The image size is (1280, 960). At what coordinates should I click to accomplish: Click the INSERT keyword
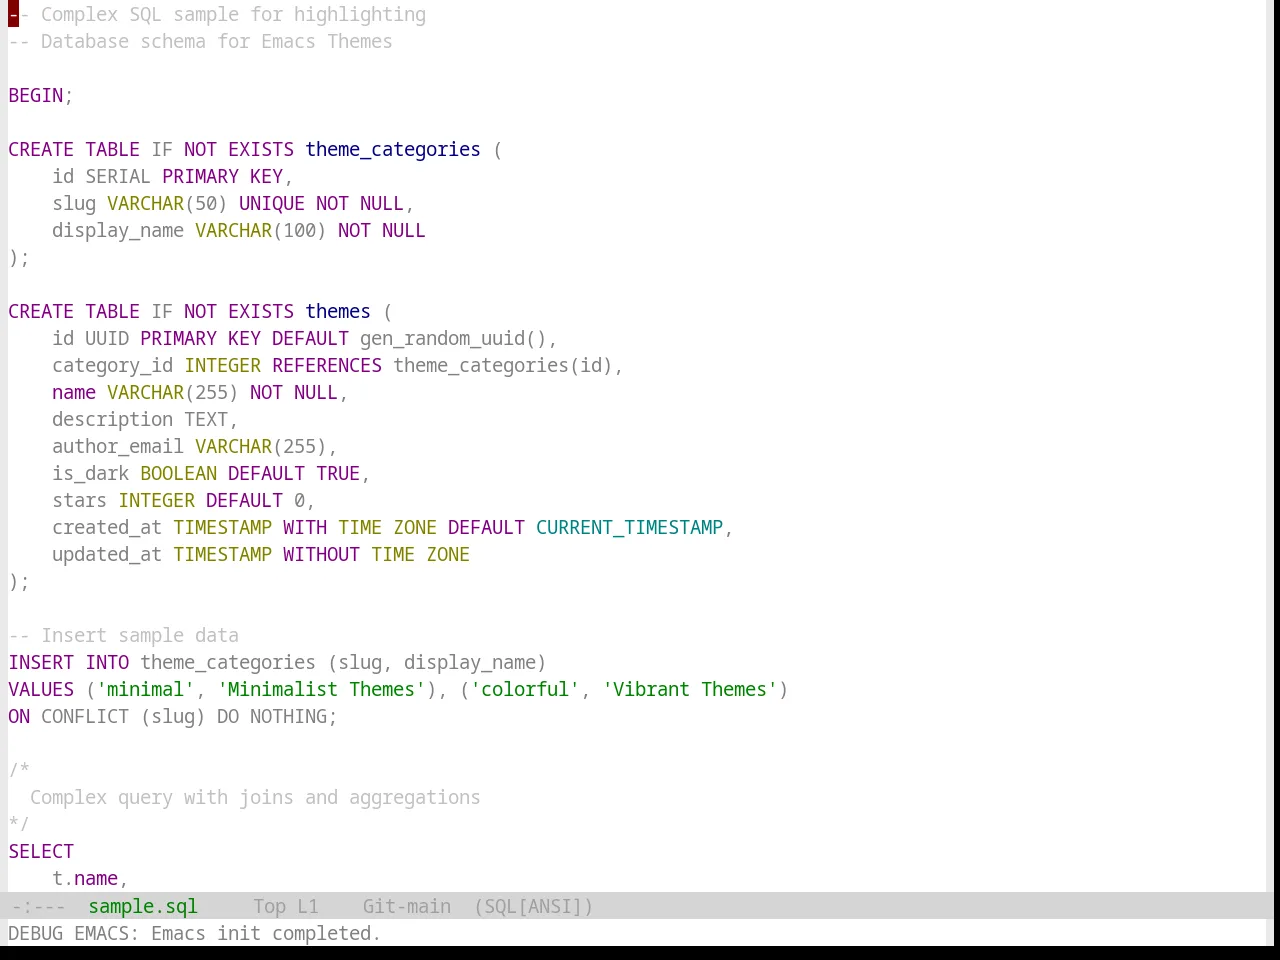pyautogui.click(x=41, y=662)
